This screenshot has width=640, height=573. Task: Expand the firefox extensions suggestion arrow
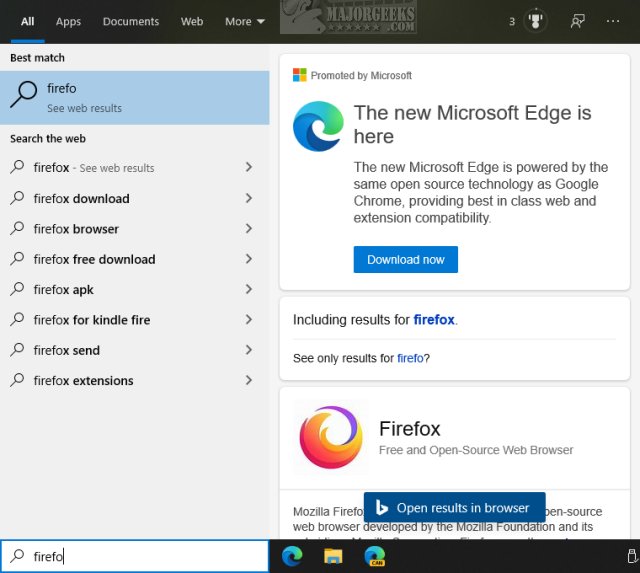click(x=249, y=380)
